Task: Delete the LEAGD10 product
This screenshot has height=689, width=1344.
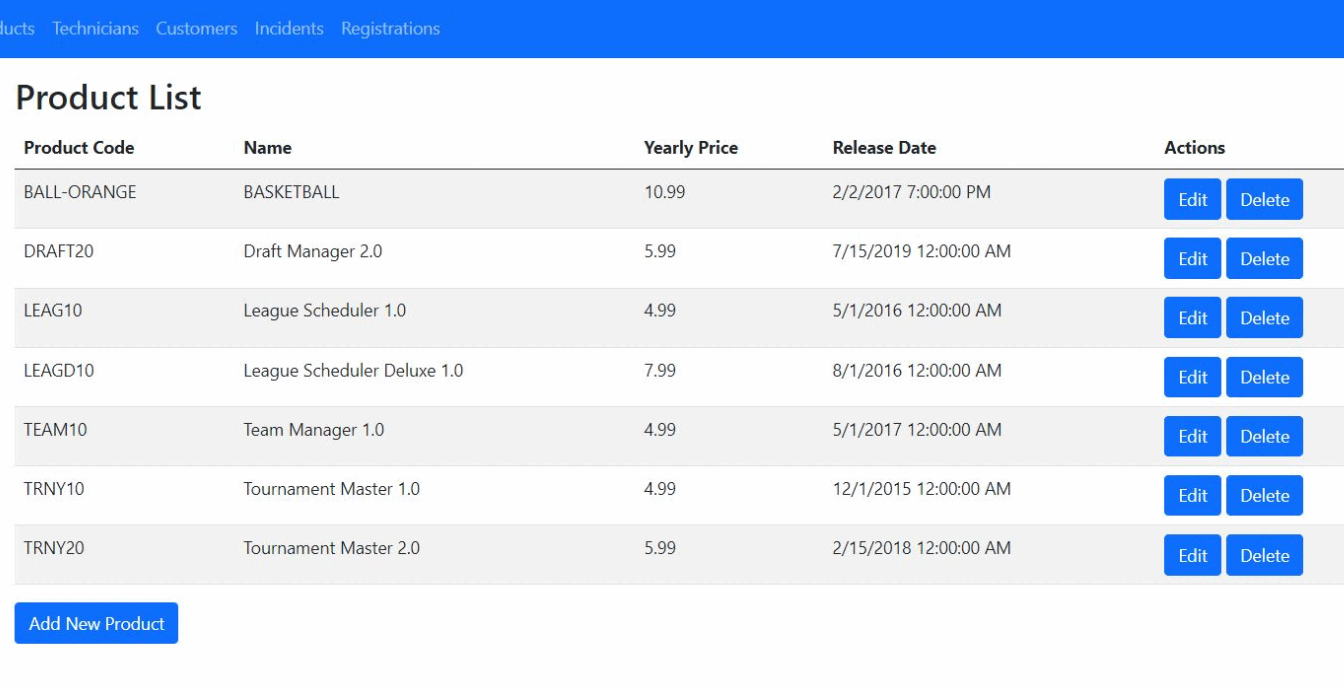Action: tap(1264, 377)
